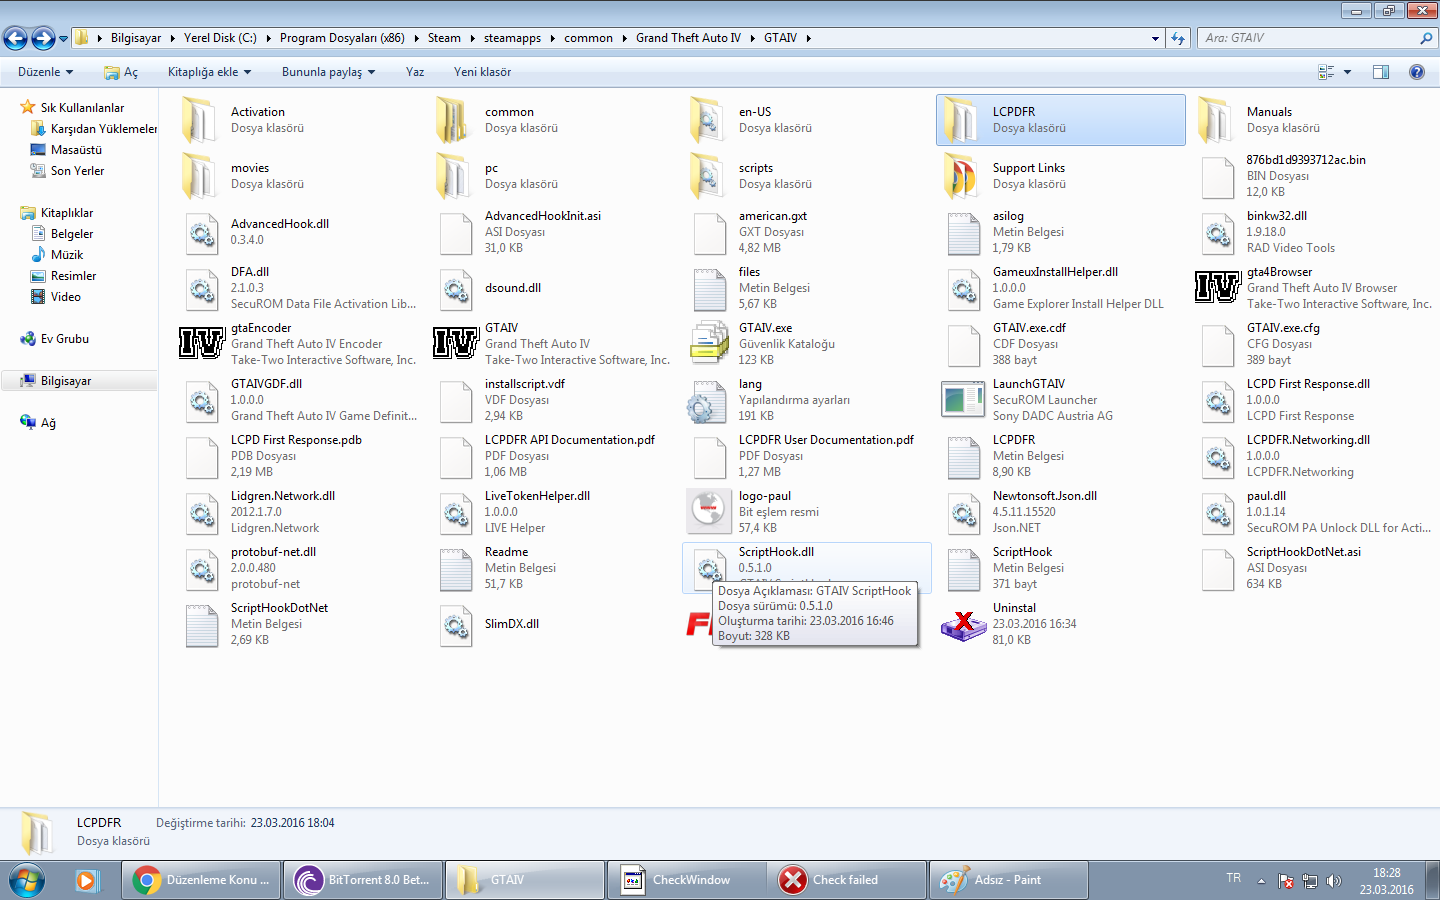Select the GTAIV application icon
Image resolution: width=1440 pixels, height=900 pixels.
[x=456, y=344]
